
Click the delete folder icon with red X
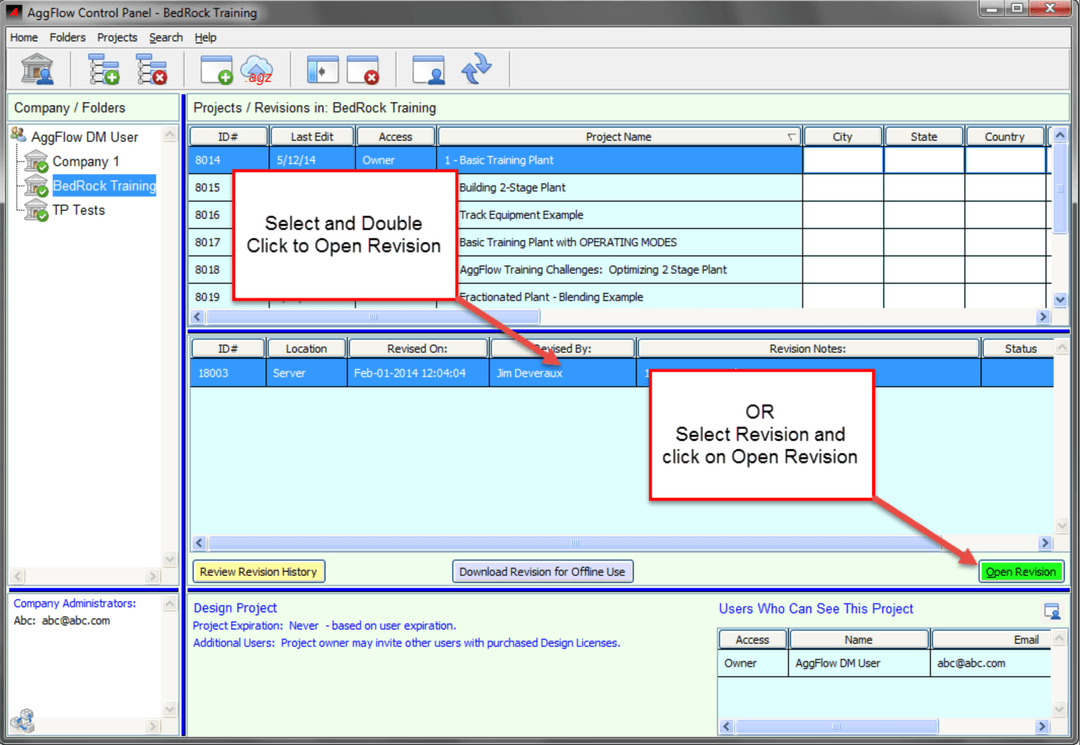tap(152, 70)
